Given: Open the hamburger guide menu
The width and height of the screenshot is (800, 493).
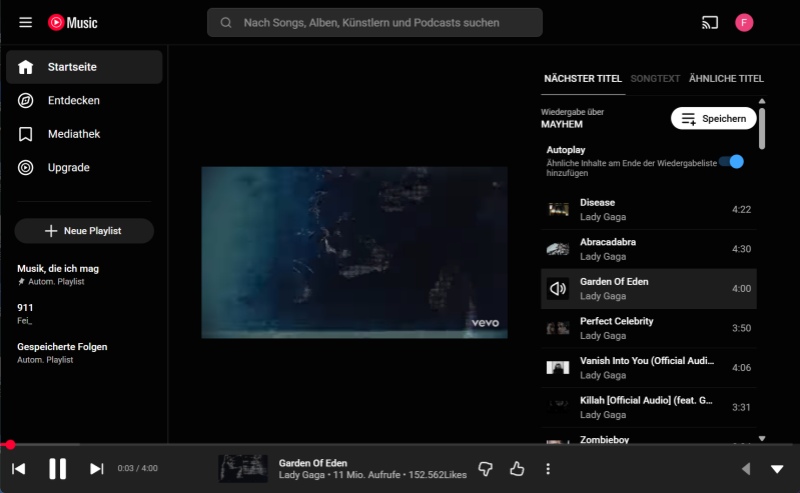Looking at the screenshot, I should point(26,22).
